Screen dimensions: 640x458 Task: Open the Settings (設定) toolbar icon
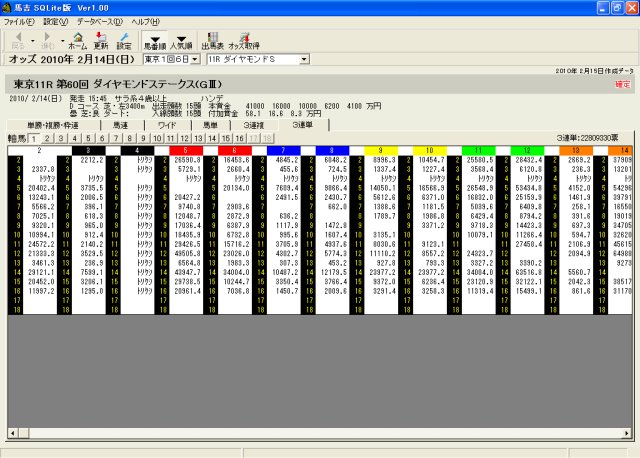124,41
